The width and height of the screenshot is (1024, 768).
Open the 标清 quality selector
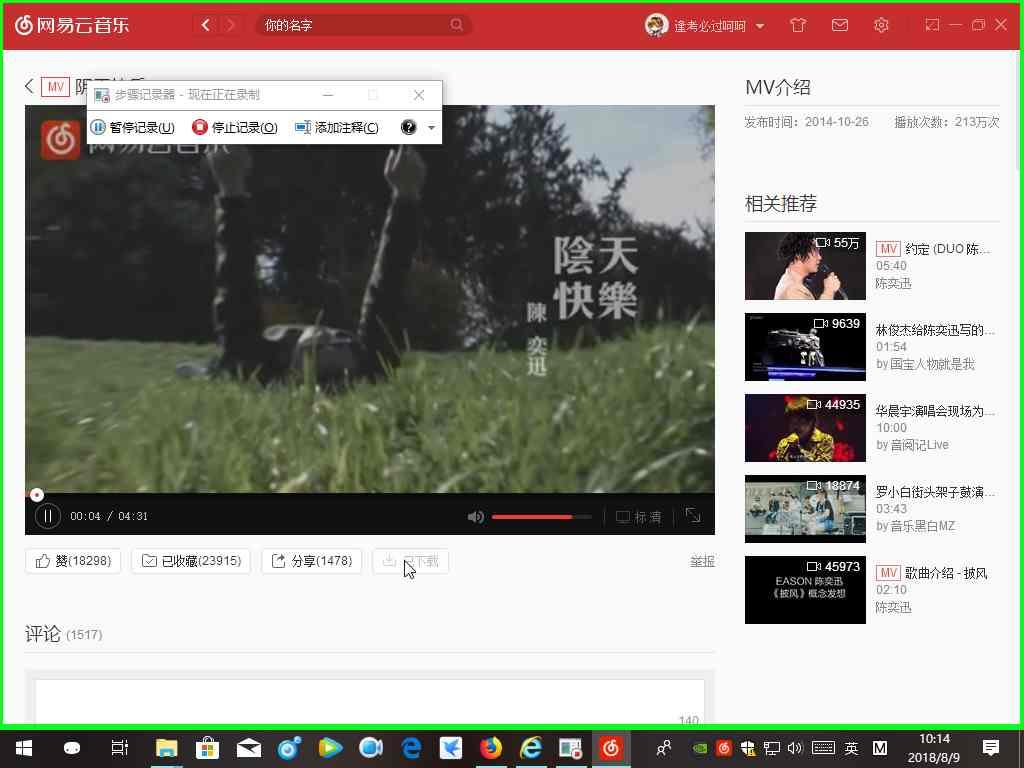[x=641, y=516]
